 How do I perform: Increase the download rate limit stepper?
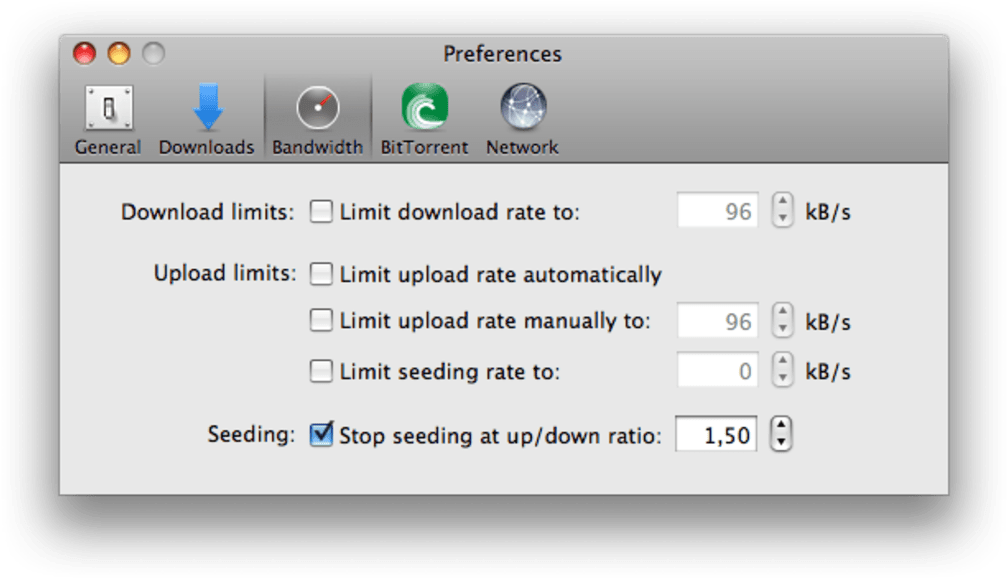point(782,202)
